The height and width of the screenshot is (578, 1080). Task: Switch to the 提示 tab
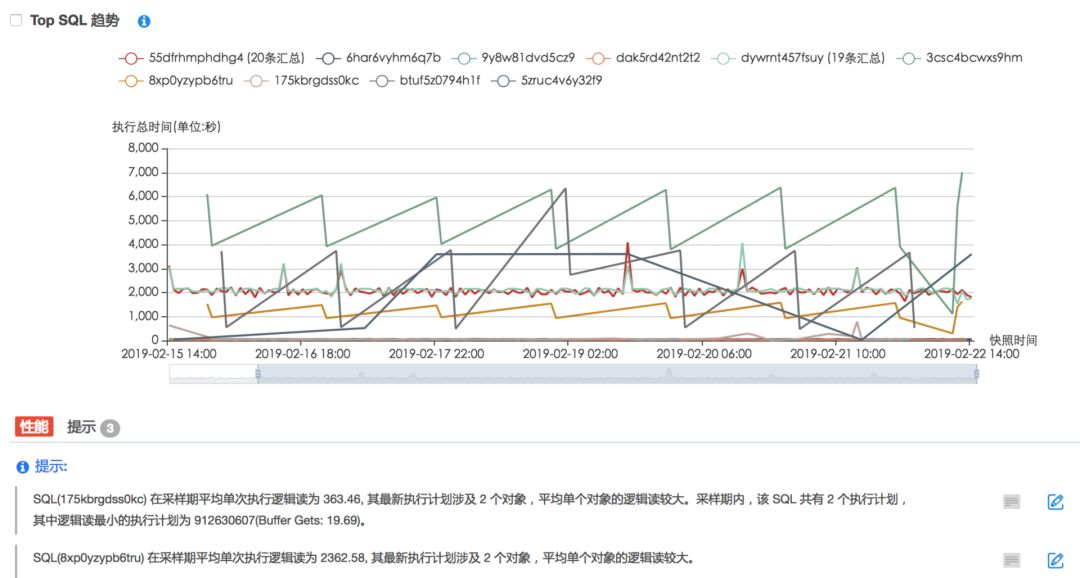[x=81, y=427]
